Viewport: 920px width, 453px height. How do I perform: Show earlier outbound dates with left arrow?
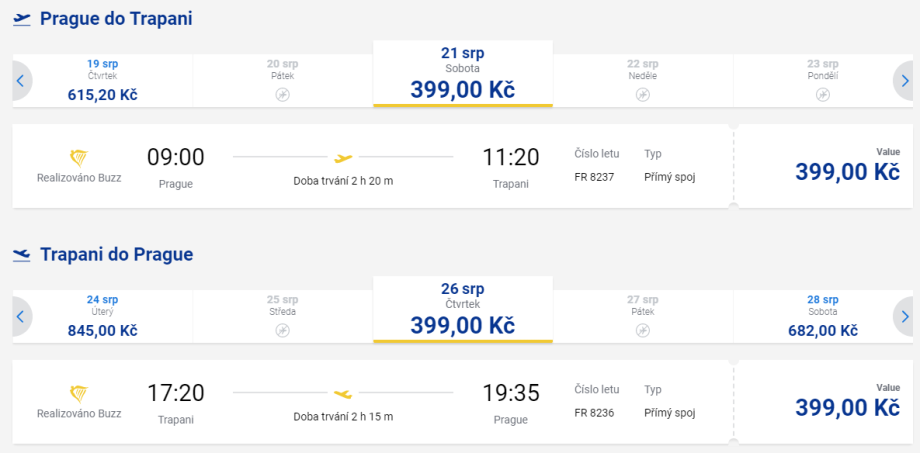[20, 81]
